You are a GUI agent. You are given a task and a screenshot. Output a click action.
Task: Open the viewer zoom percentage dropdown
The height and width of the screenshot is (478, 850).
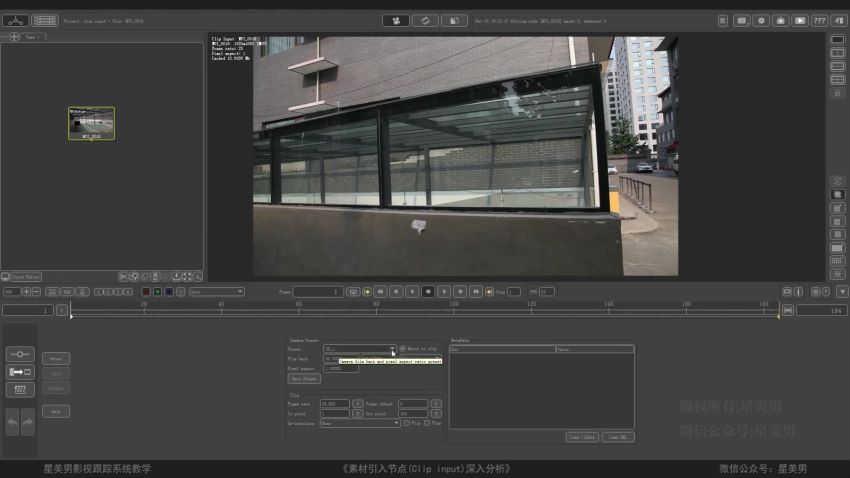pos(12,292)
